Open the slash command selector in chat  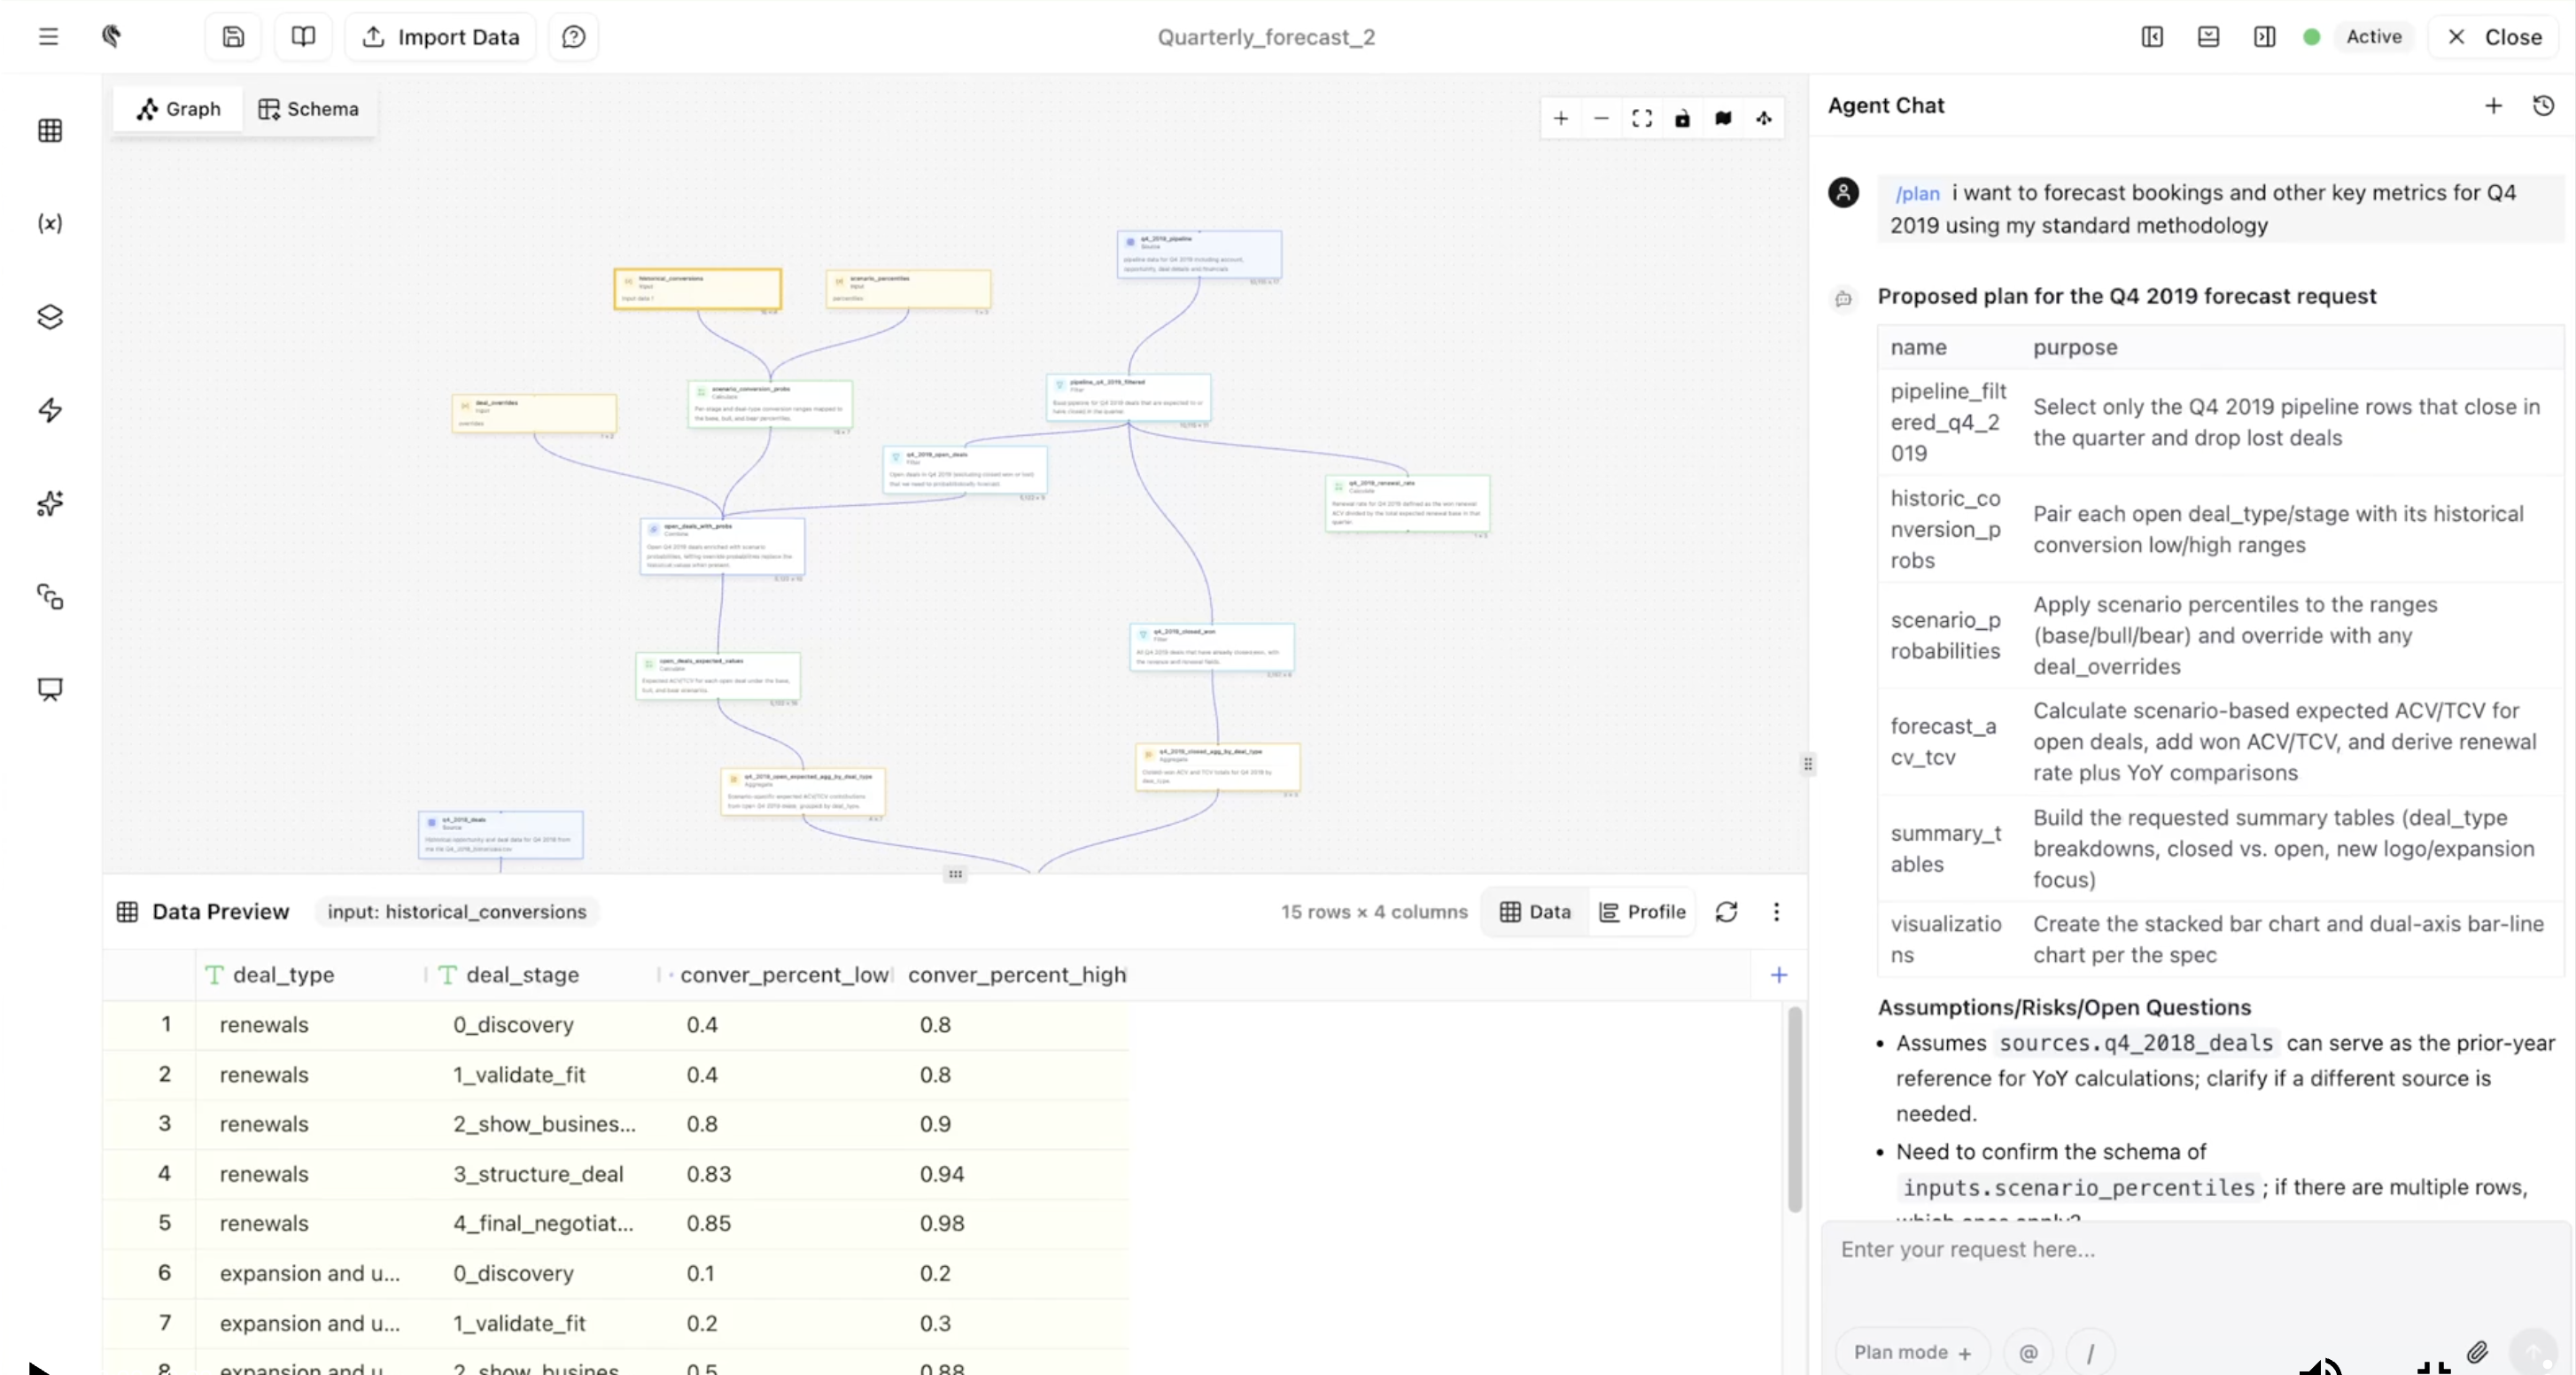2091,1352
